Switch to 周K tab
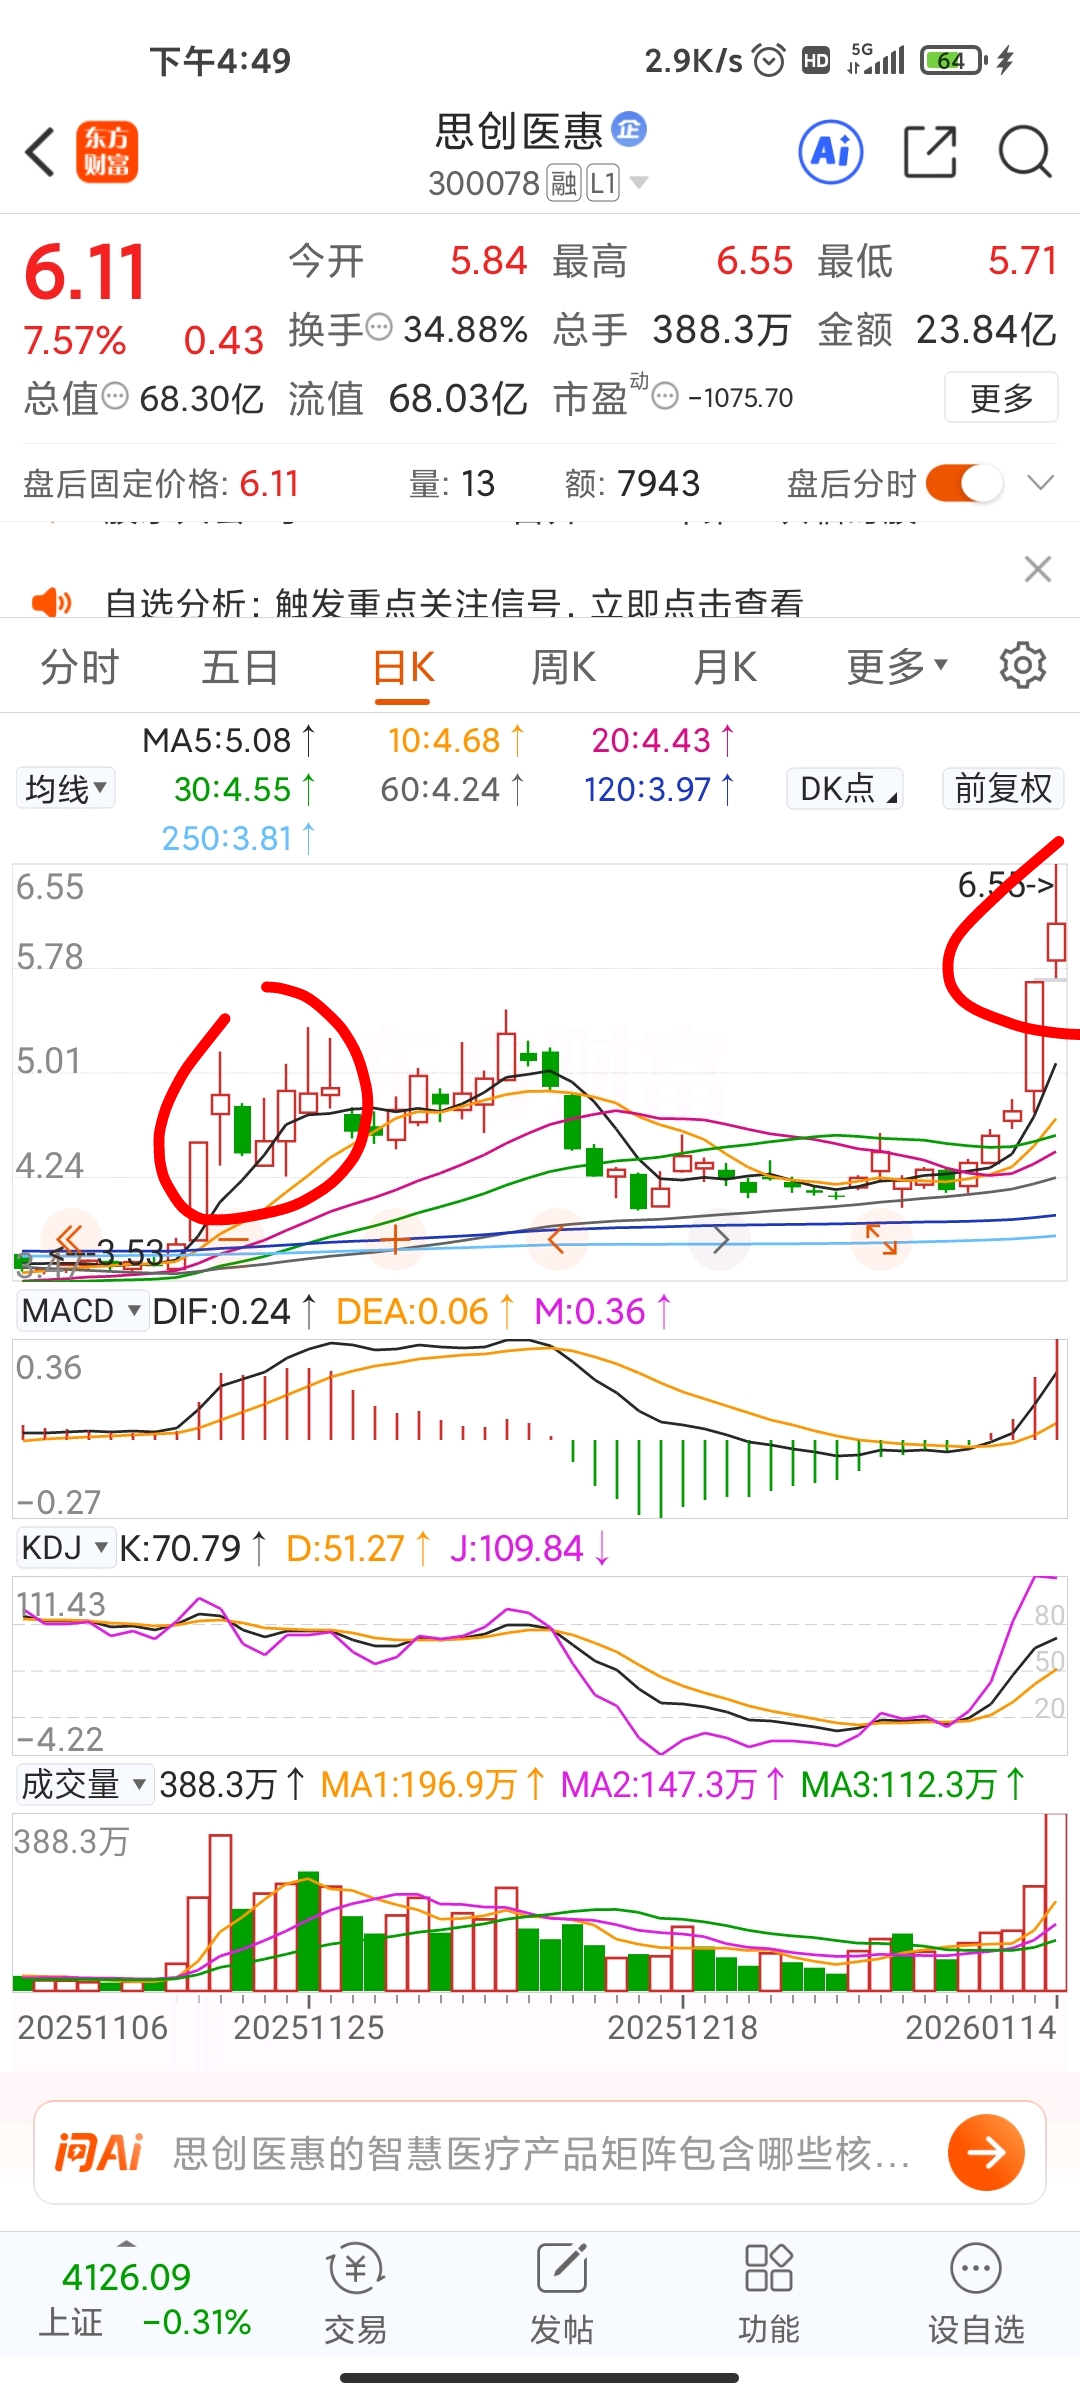The height and width of the screenshot is (2400, 1080). (x=564, y=667)
